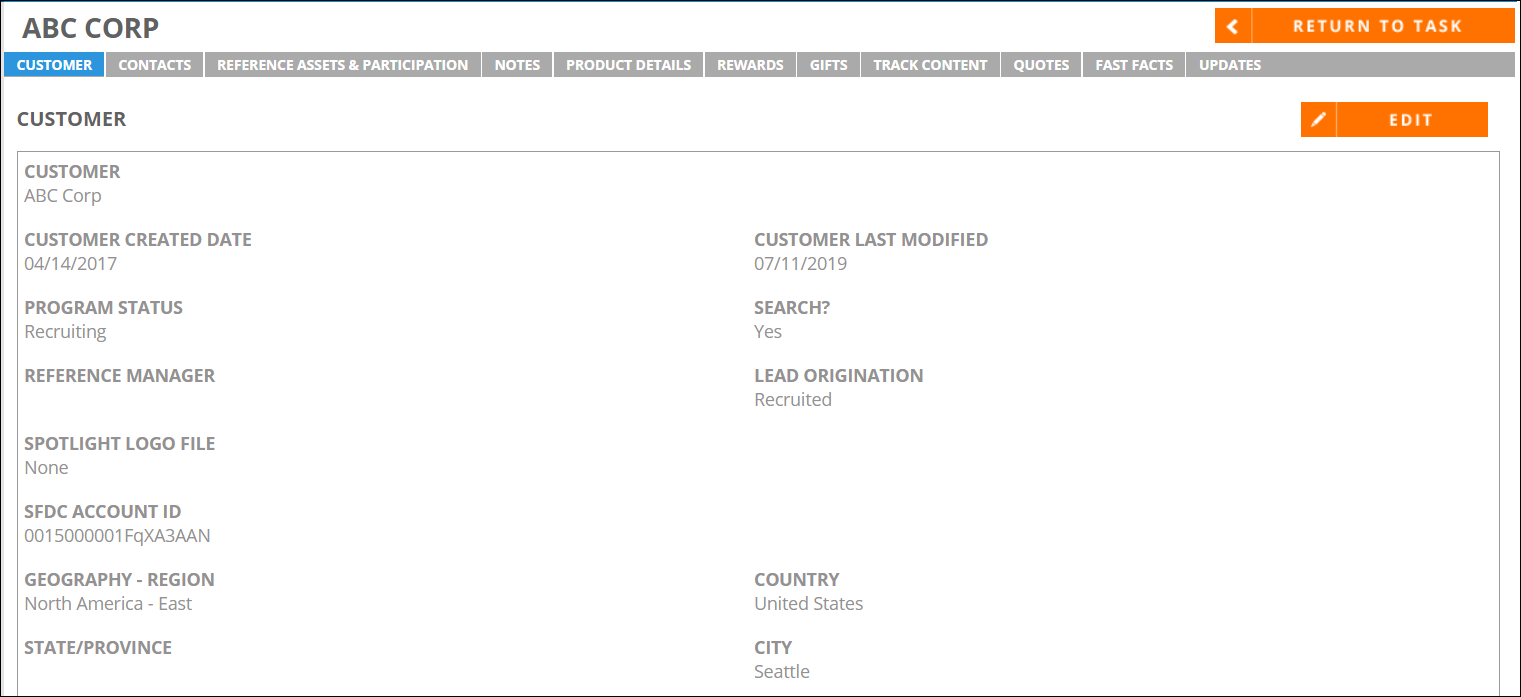
Task: Open the Gifts tab
Action: click(x=829, y=65)
